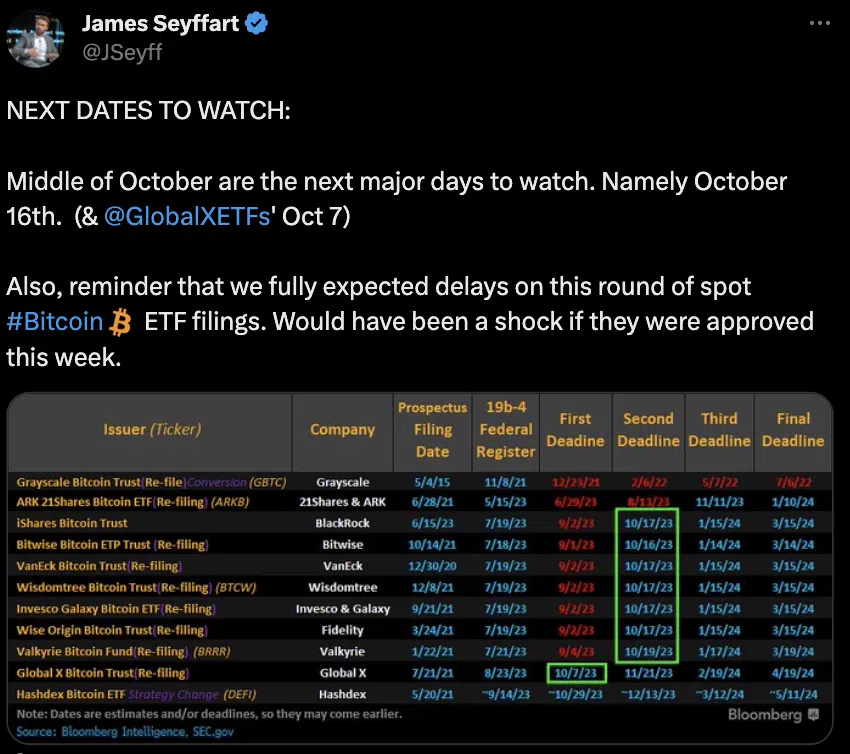Click the Valkyrie 10/19/23 deadline cell
Image resolution: width=850 pixels, height=754 pixels.
click(x=648, y=652)
